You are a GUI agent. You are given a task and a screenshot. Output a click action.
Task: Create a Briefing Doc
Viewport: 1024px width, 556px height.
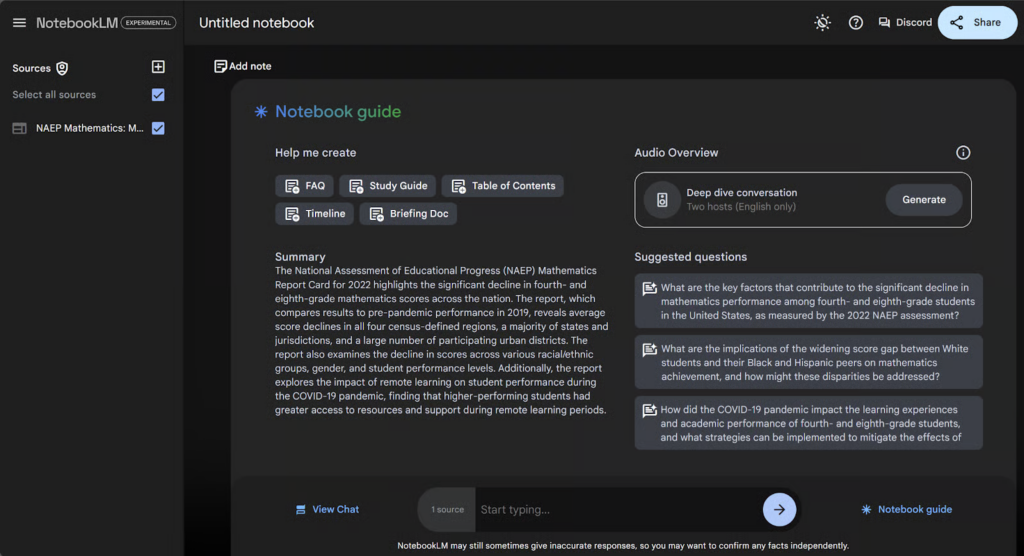coord(408,214)
